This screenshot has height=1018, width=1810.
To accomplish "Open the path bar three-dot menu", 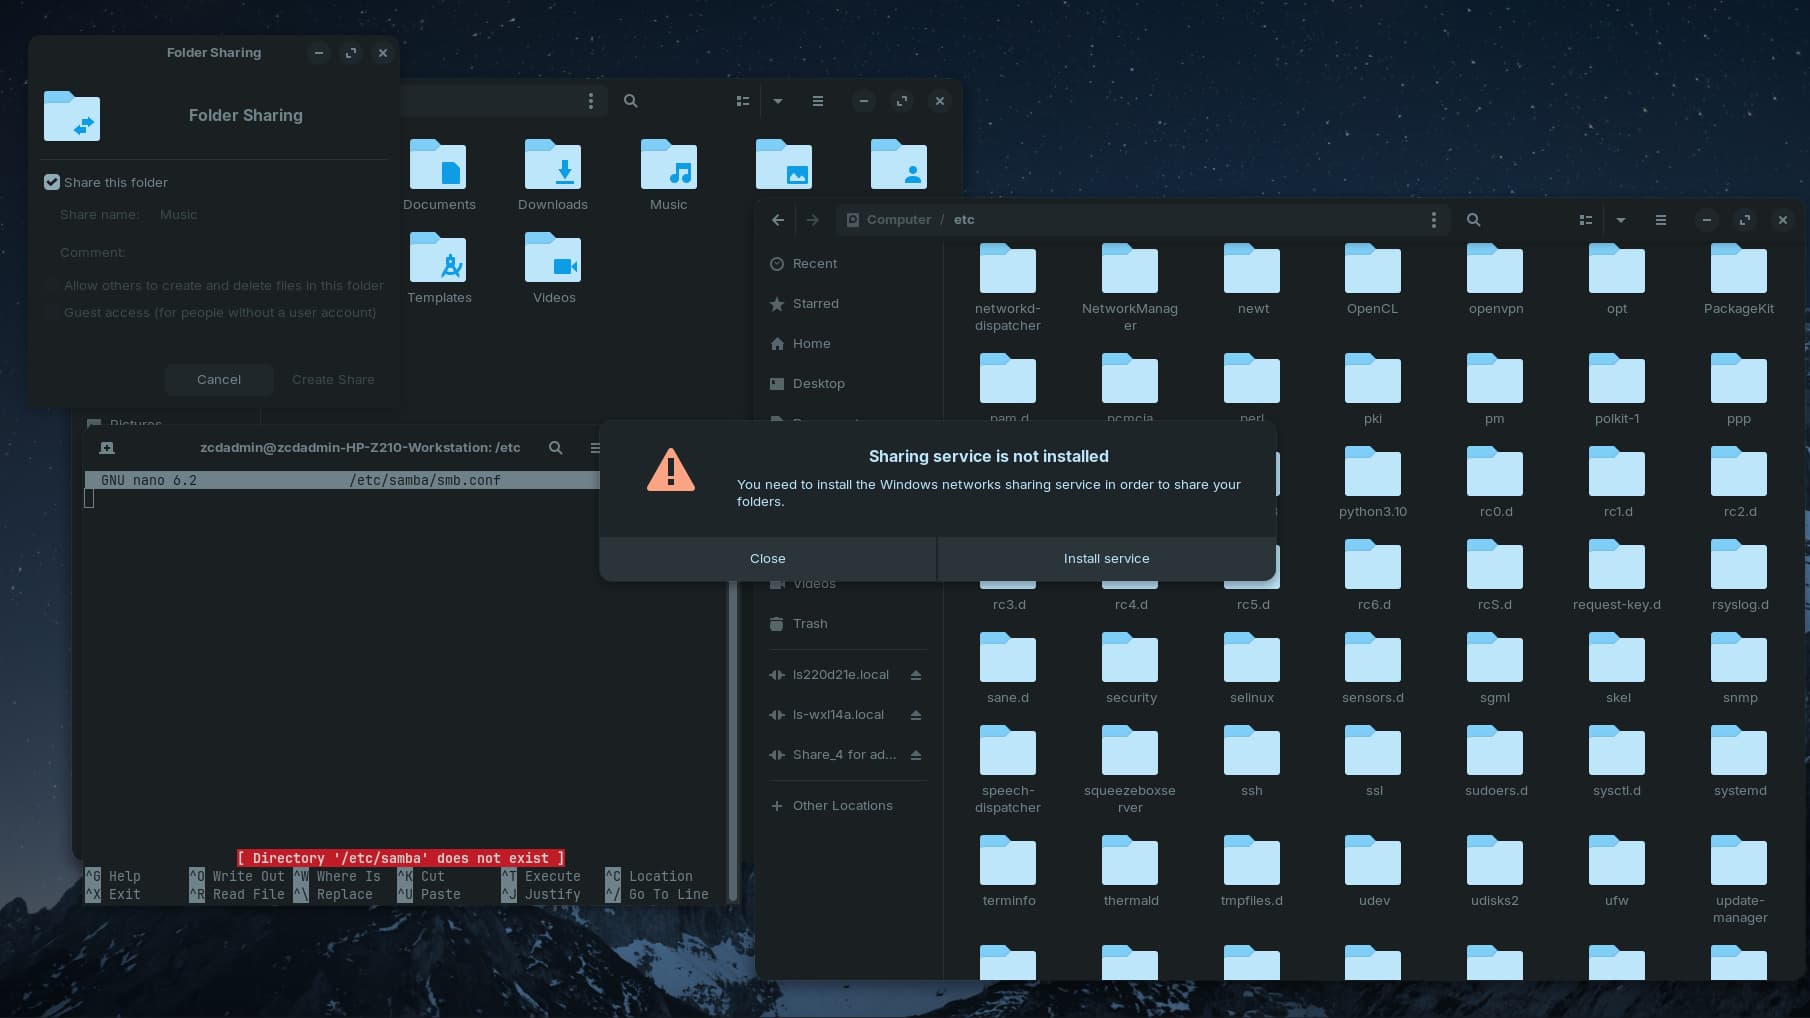I will tap(1433, 220).
